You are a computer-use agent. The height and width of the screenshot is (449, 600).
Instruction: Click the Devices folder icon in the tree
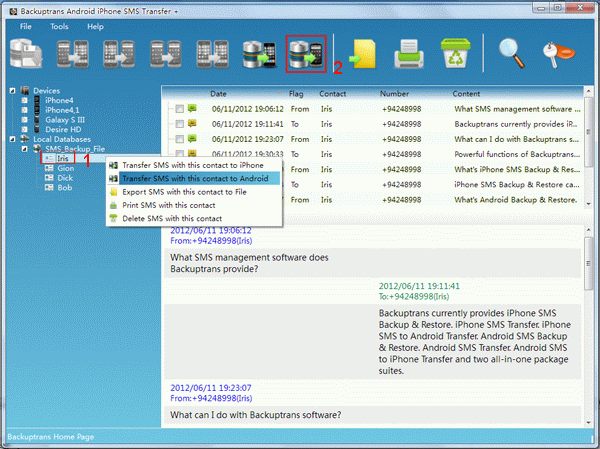25,90
